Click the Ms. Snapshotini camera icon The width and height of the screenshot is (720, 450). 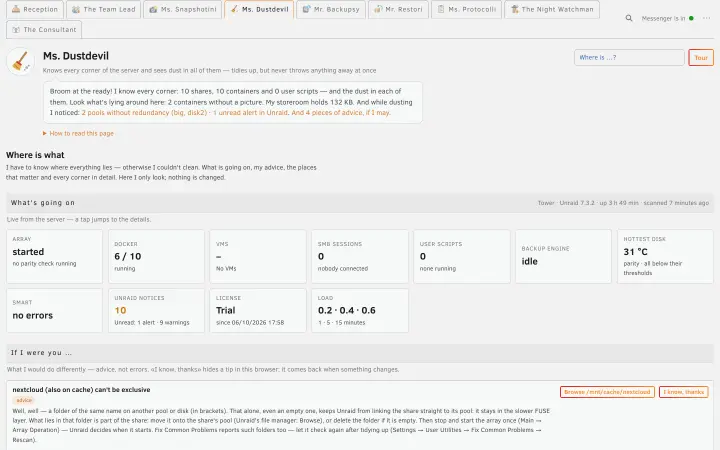(x=153, y=9)
